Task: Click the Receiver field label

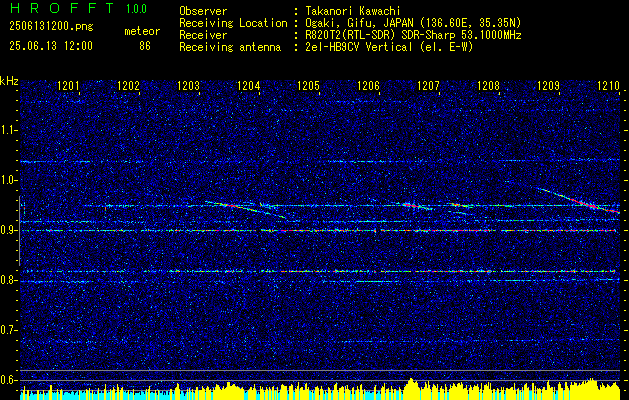Action: point(203,35)
